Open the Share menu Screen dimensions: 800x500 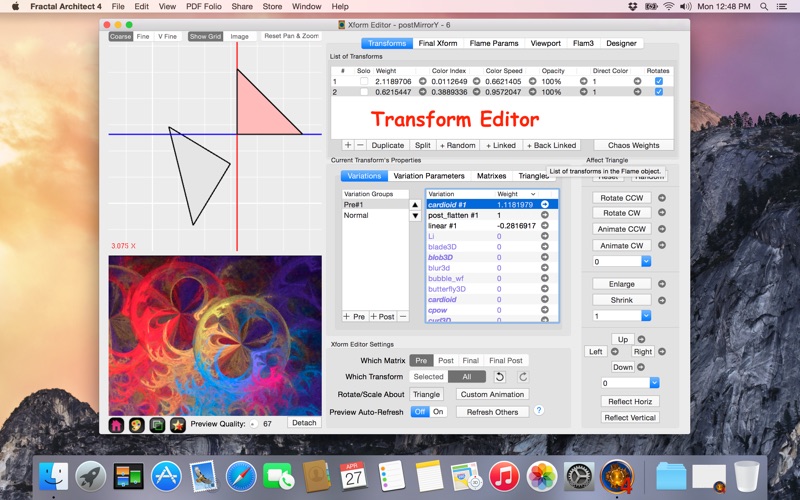pyautogui.click(x=242, y=6)
